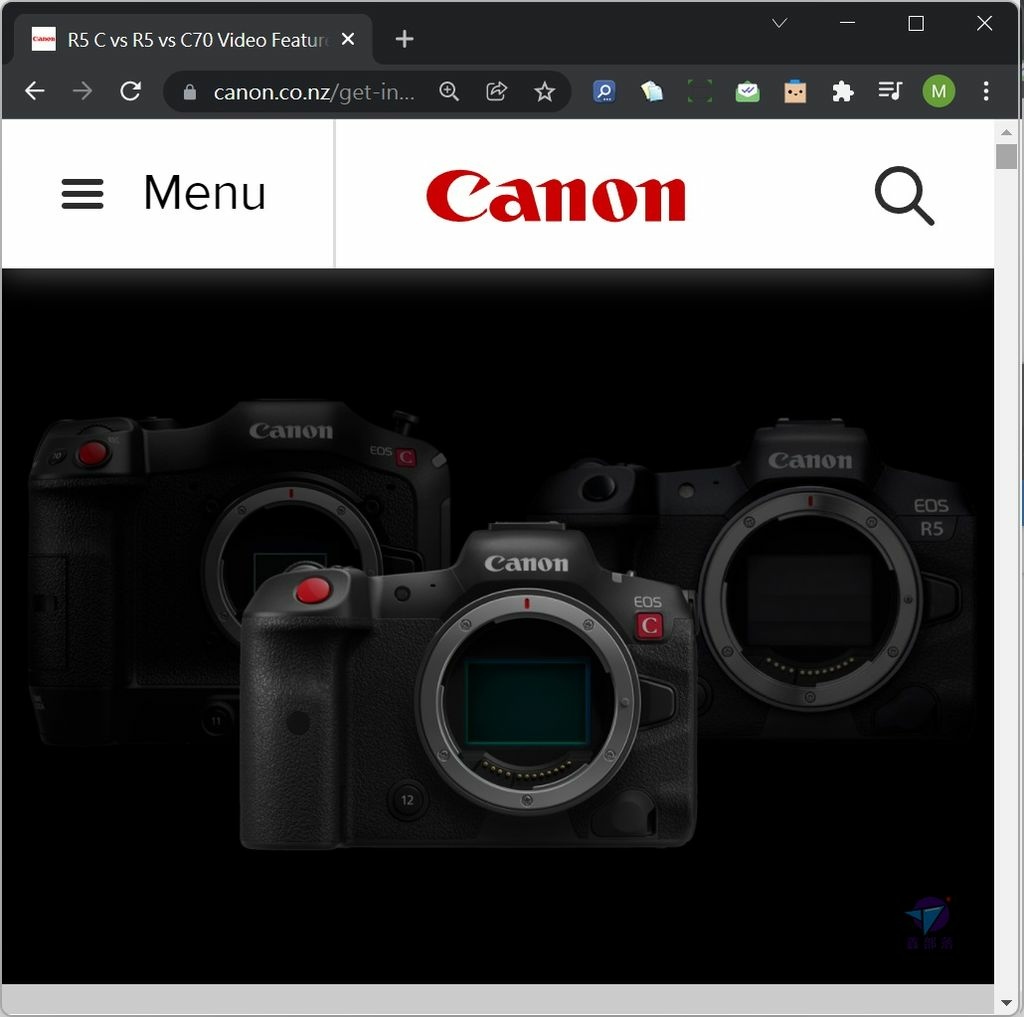The width and height of the screenshot is (1024, 1017).
Task: Open the green checkmark mail extension
Action: tap(747, 91)
